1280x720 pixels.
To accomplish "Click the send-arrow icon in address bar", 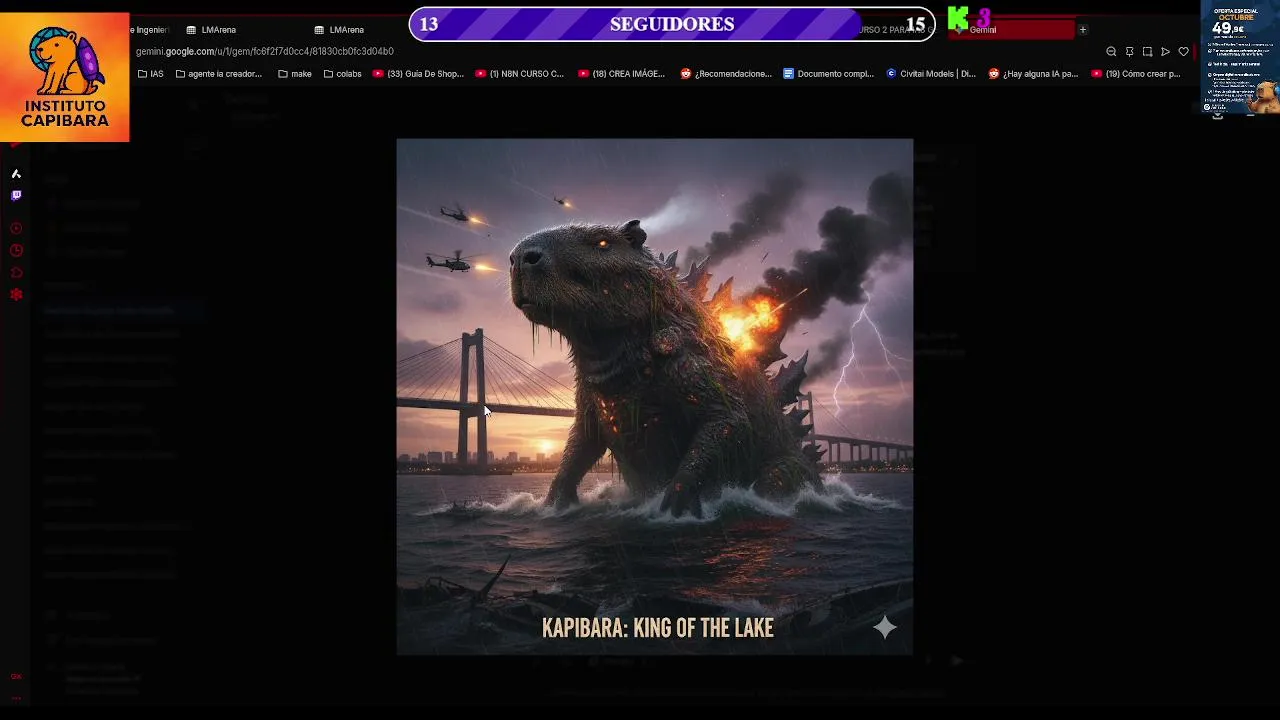I will (x=1165, y=52).
